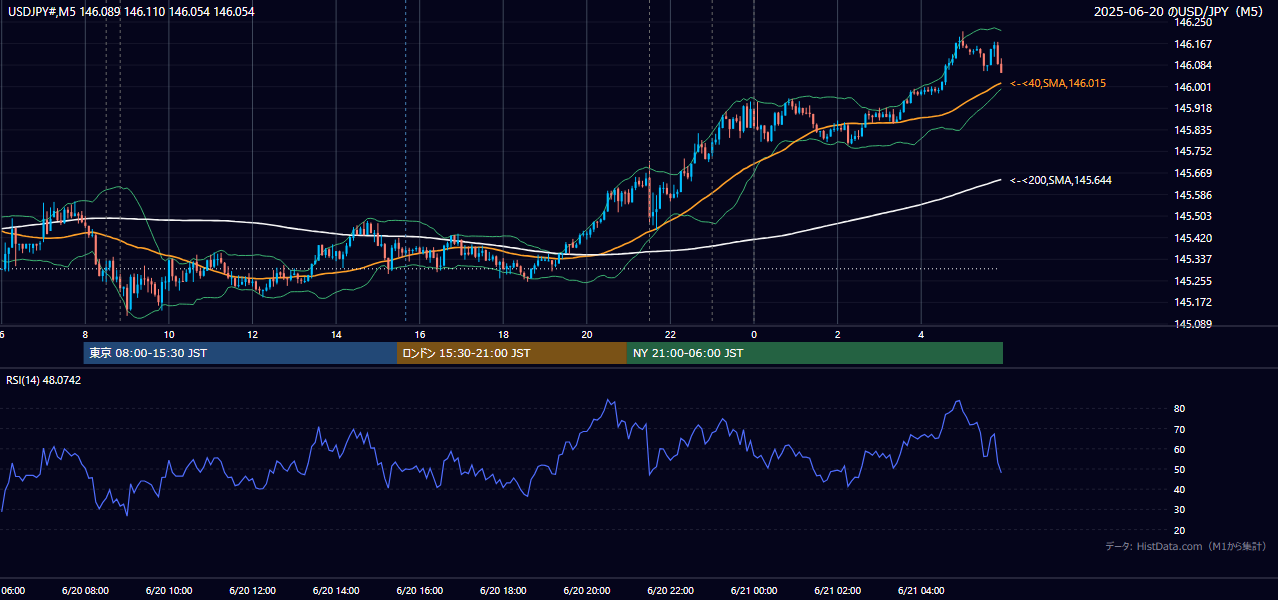The height and width of the screenshot is (600, 1278).
Task: Click RSI scale value 30
Action: click(x=1180, y=510)
